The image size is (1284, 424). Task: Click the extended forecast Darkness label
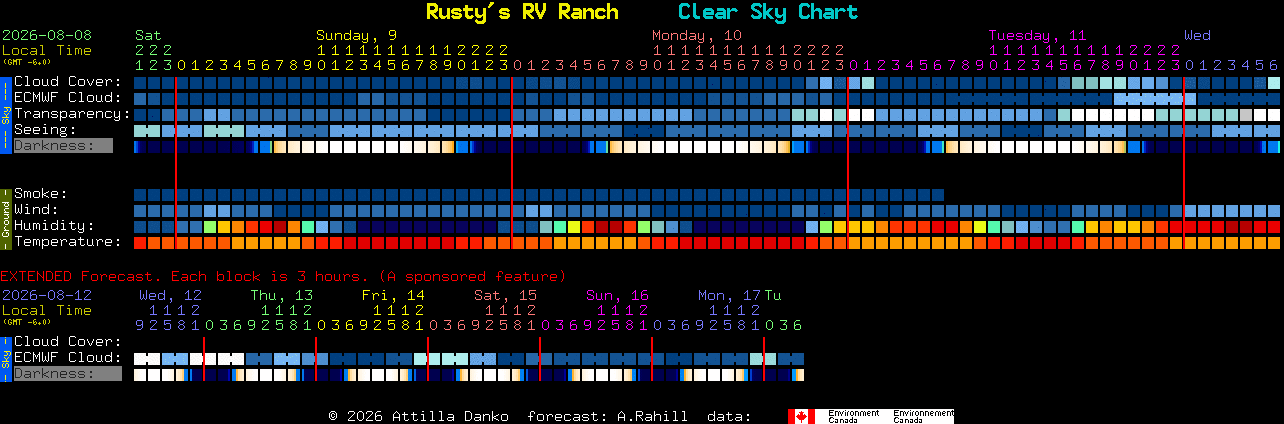(67, 374)
